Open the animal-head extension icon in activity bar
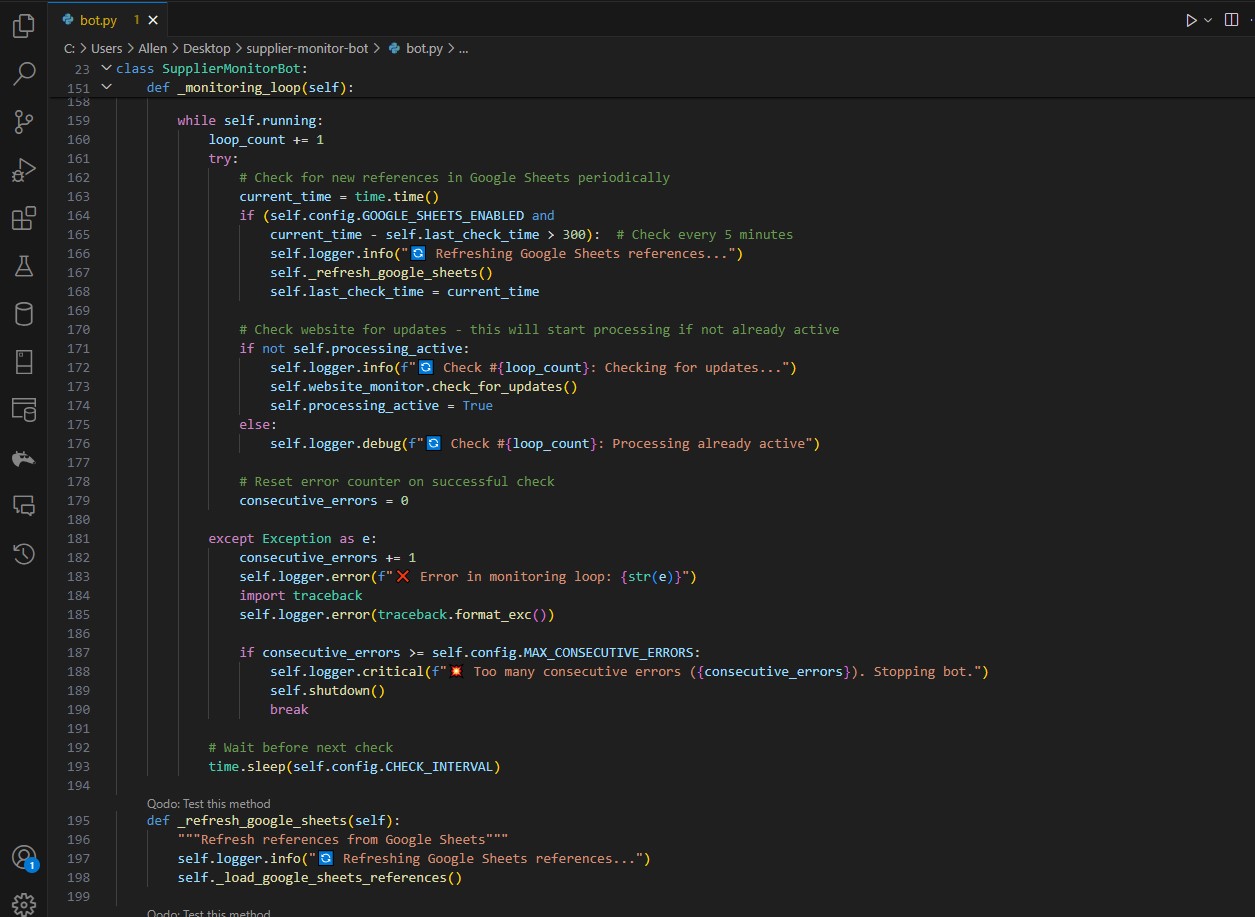This screenshot has height=917, width=1255. [24, 458]
